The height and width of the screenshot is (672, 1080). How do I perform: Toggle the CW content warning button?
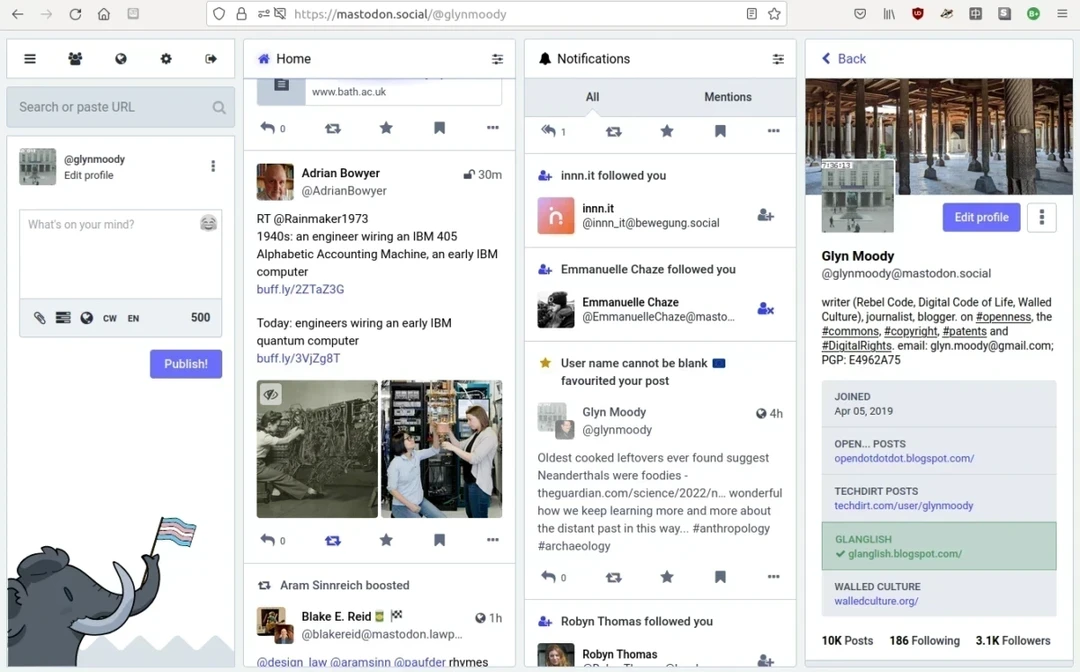[110, 318]
